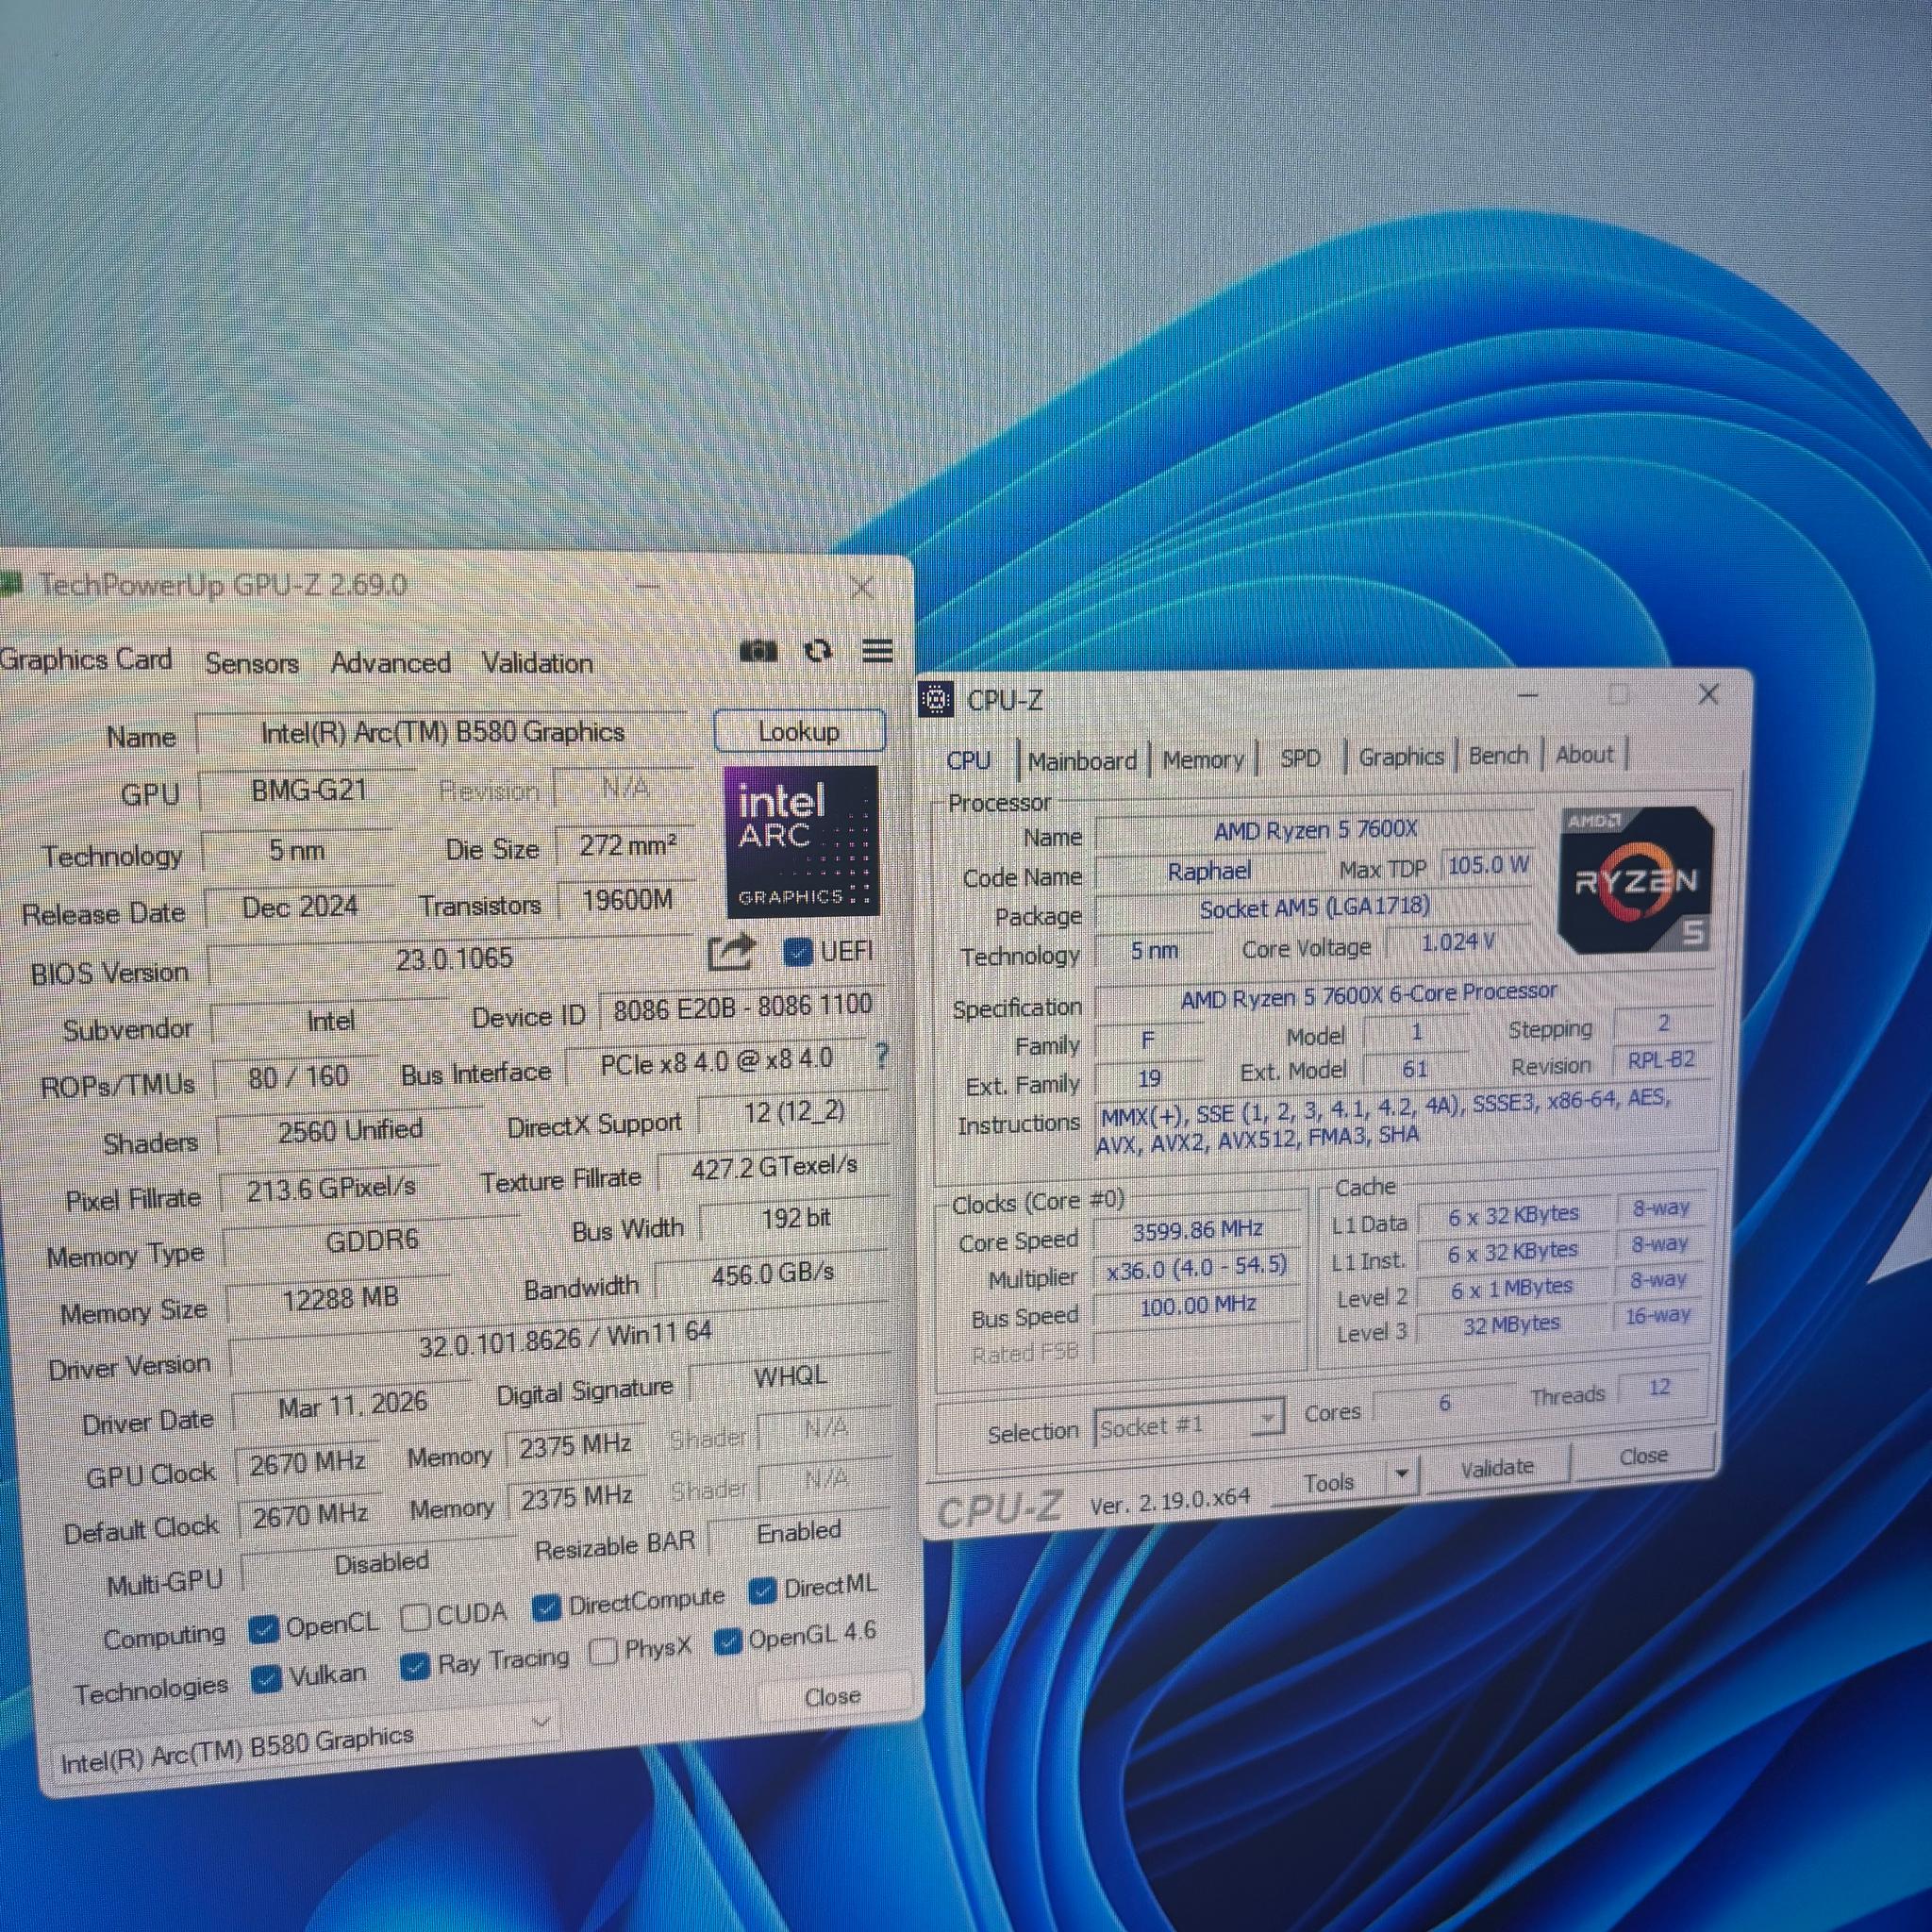
Task: Switch to the Sensors tab in GPU-Z
Action: coord(252,662)
